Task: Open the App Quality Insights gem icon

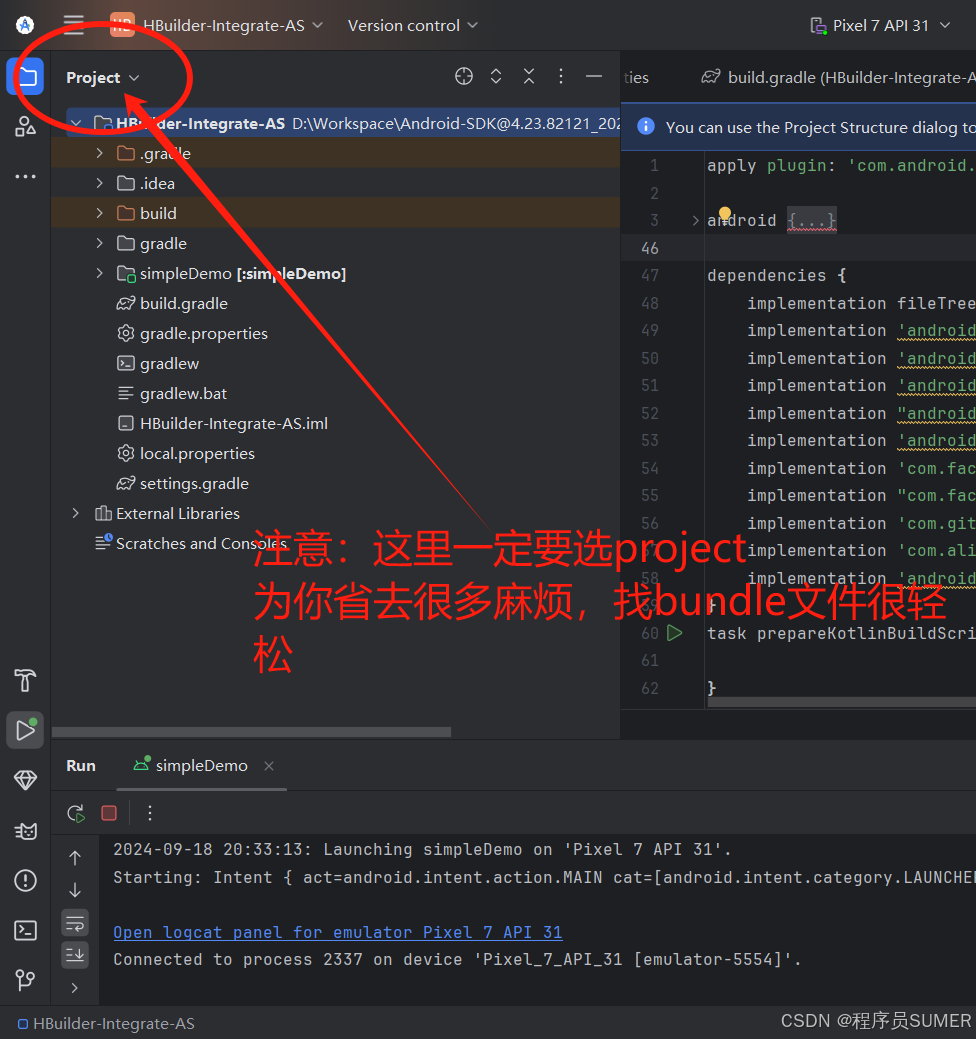Action: [x=25, y=780]
